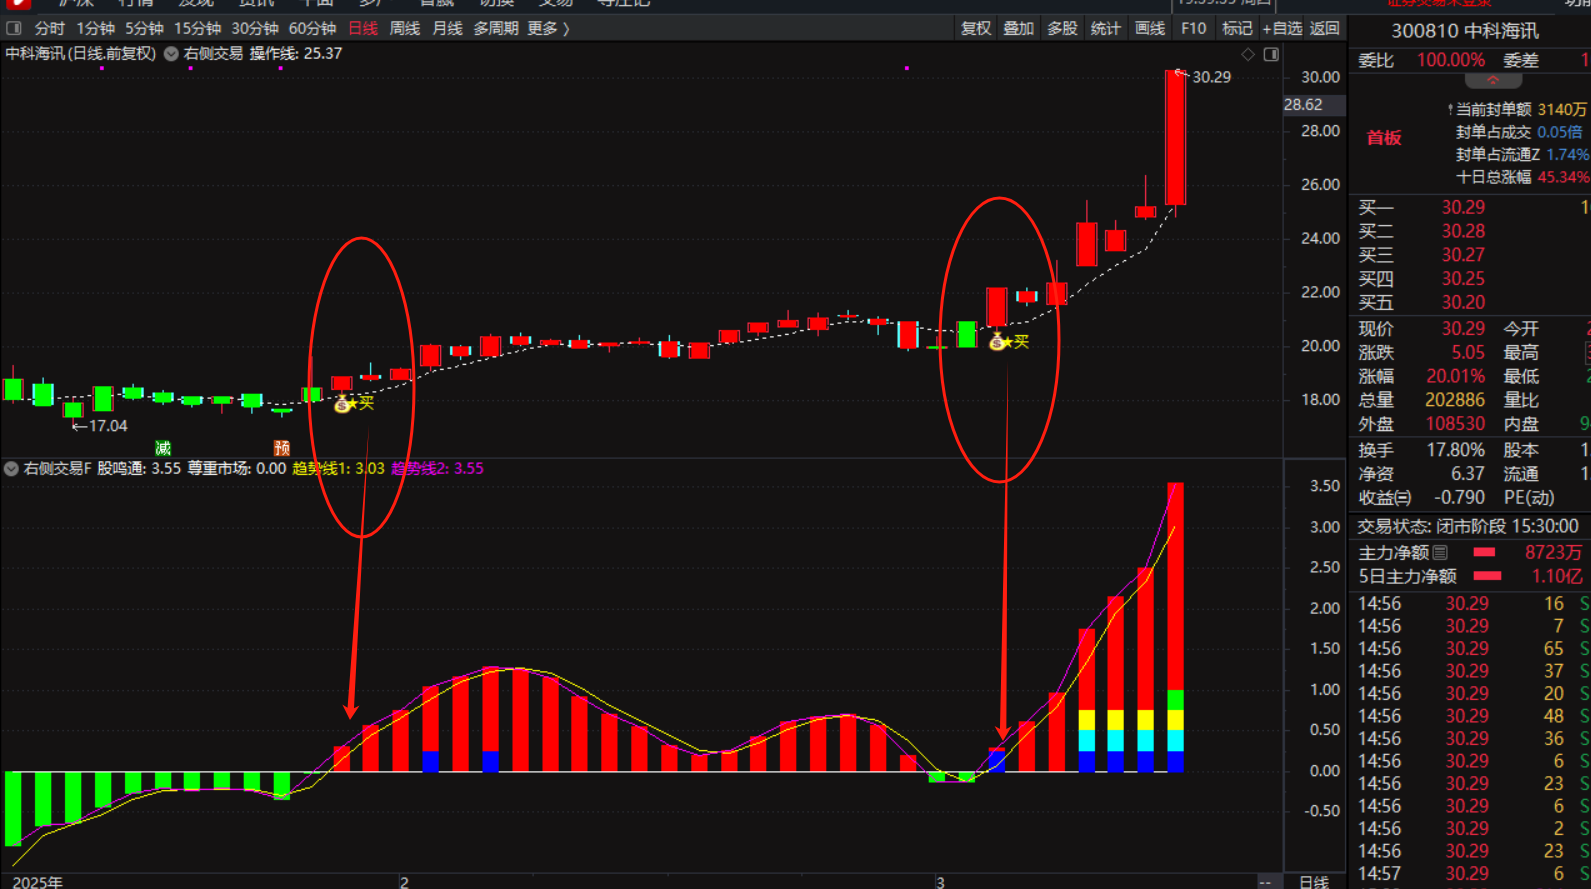Toggle 复权 price adjustment
Viewport: 1591px width, 889px height.
coord(976,28)
